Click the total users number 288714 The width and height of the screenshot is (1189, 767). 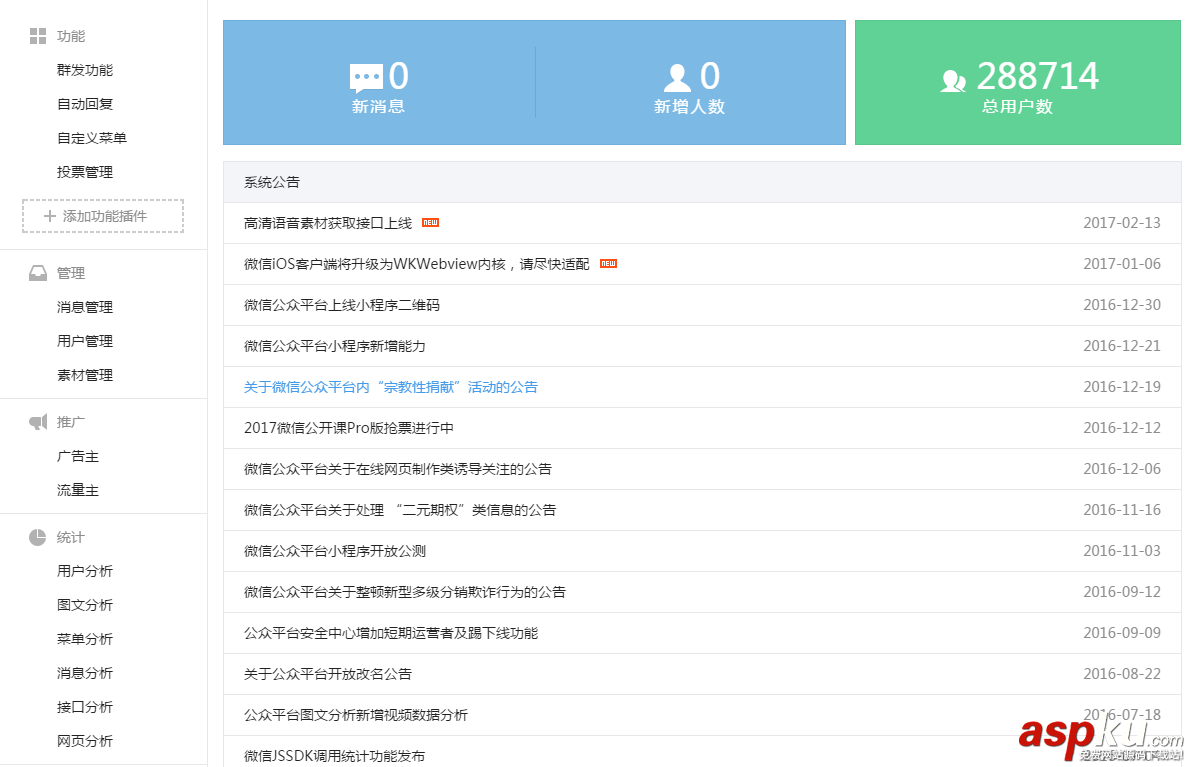1037,76
